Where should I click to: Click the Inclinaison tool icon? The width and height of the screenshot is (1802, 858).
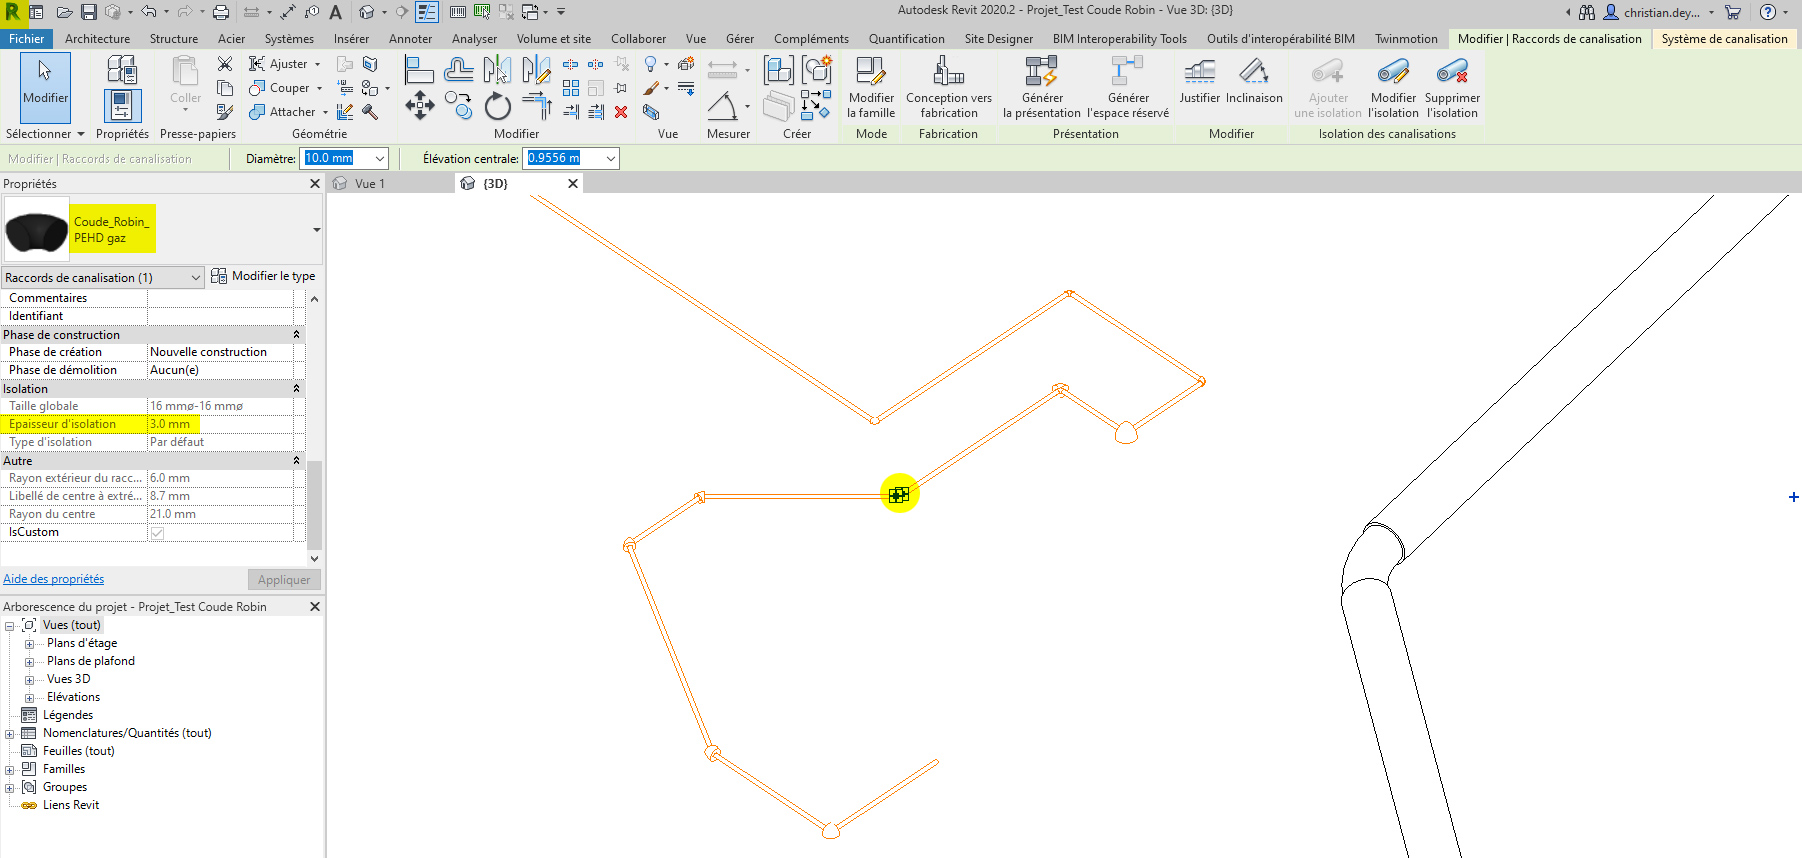click(x=1254, y=82)
